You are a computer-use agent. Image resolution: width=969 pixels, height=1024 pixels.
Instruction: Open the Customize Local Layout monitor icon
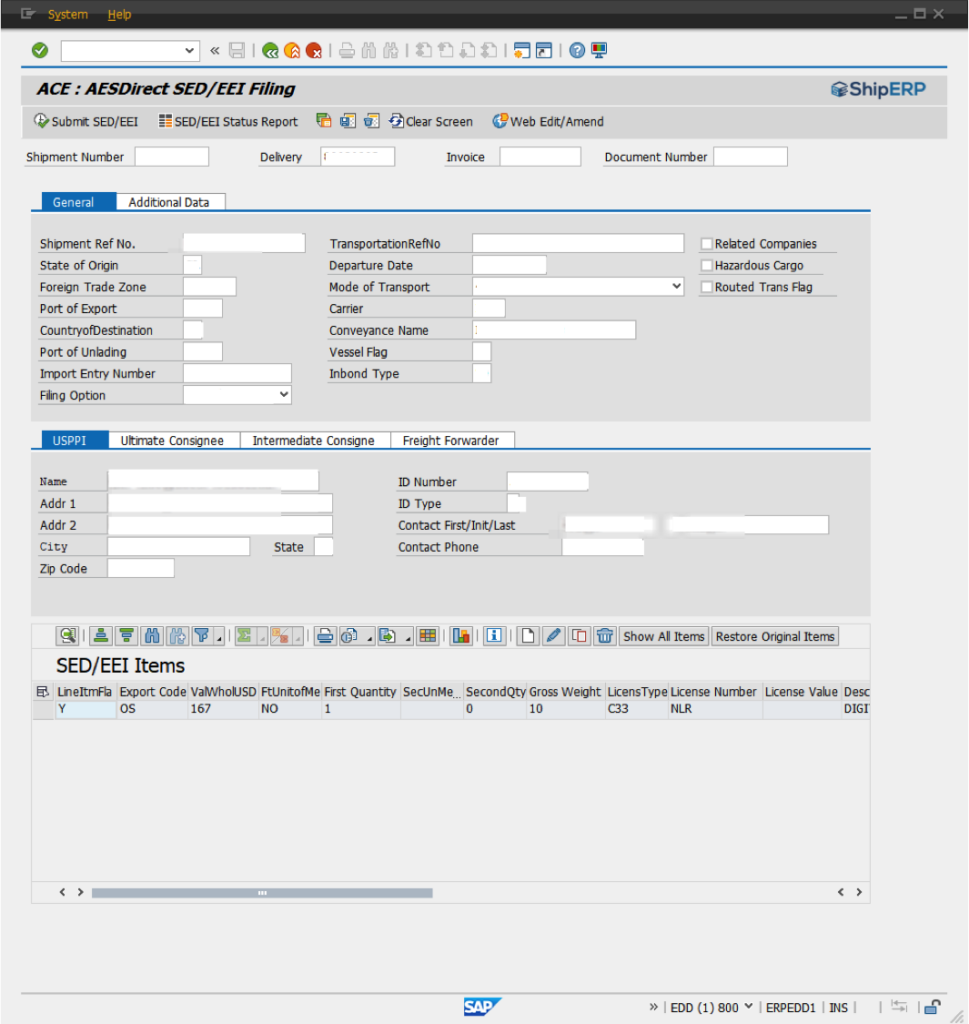(x=599, y=50)
